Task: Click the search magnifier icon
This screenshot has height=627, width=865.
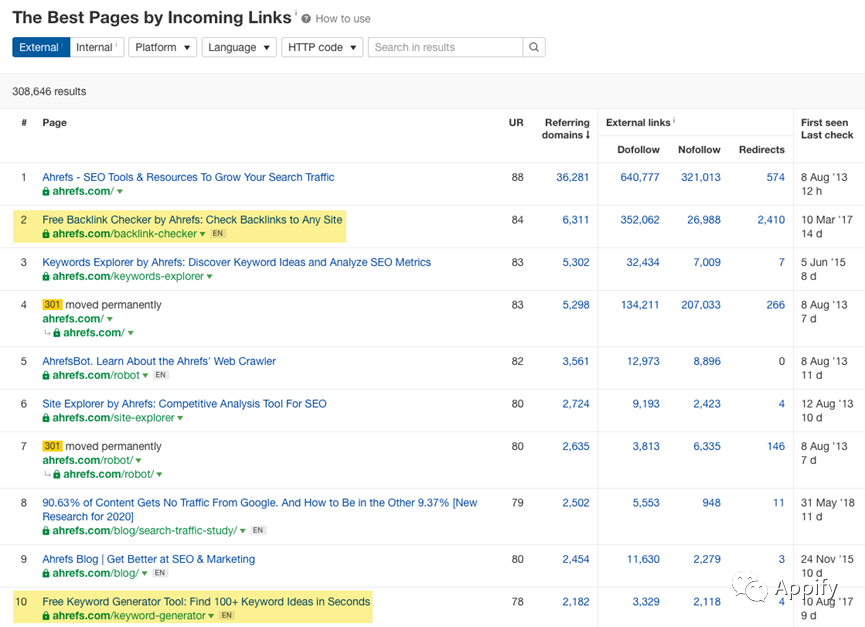Action: pyautogui.click(x=534, y=47)
